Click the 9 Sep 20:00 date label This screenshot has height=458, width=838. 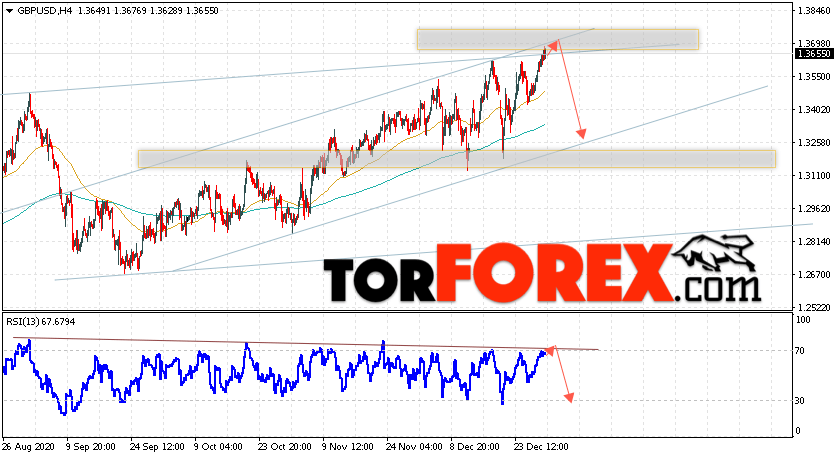pos(91,447)
